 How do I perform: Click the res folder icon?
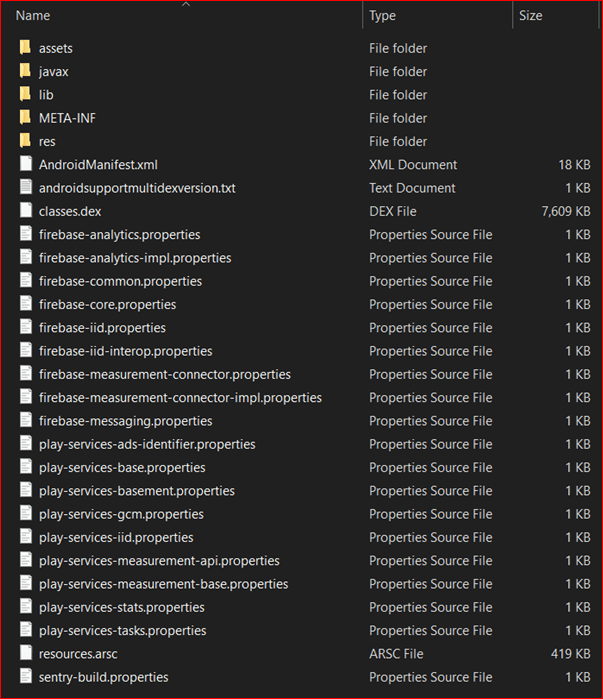tap(25, 140)
